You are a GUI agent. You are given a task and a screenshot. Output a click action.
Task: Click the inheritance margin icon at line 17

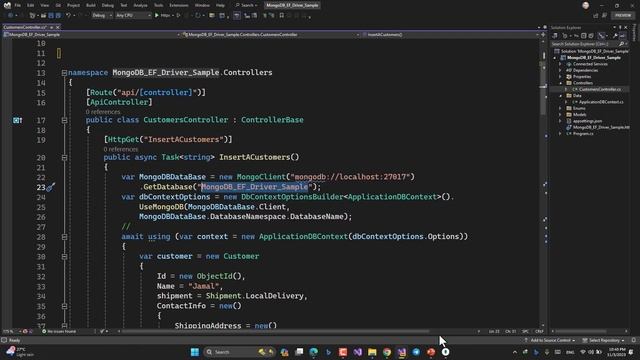click(17, 120)
